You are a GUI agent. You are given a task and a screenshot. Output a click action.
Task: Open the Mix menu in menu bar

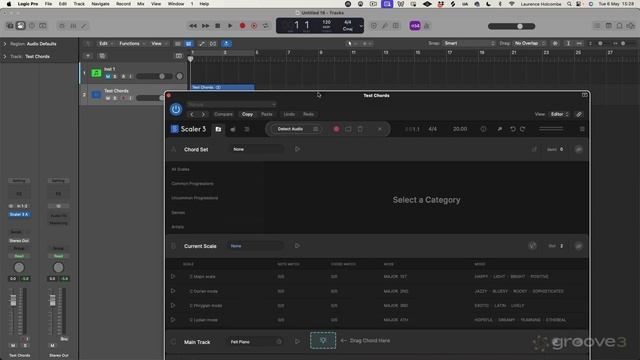[x=140, y=4]
